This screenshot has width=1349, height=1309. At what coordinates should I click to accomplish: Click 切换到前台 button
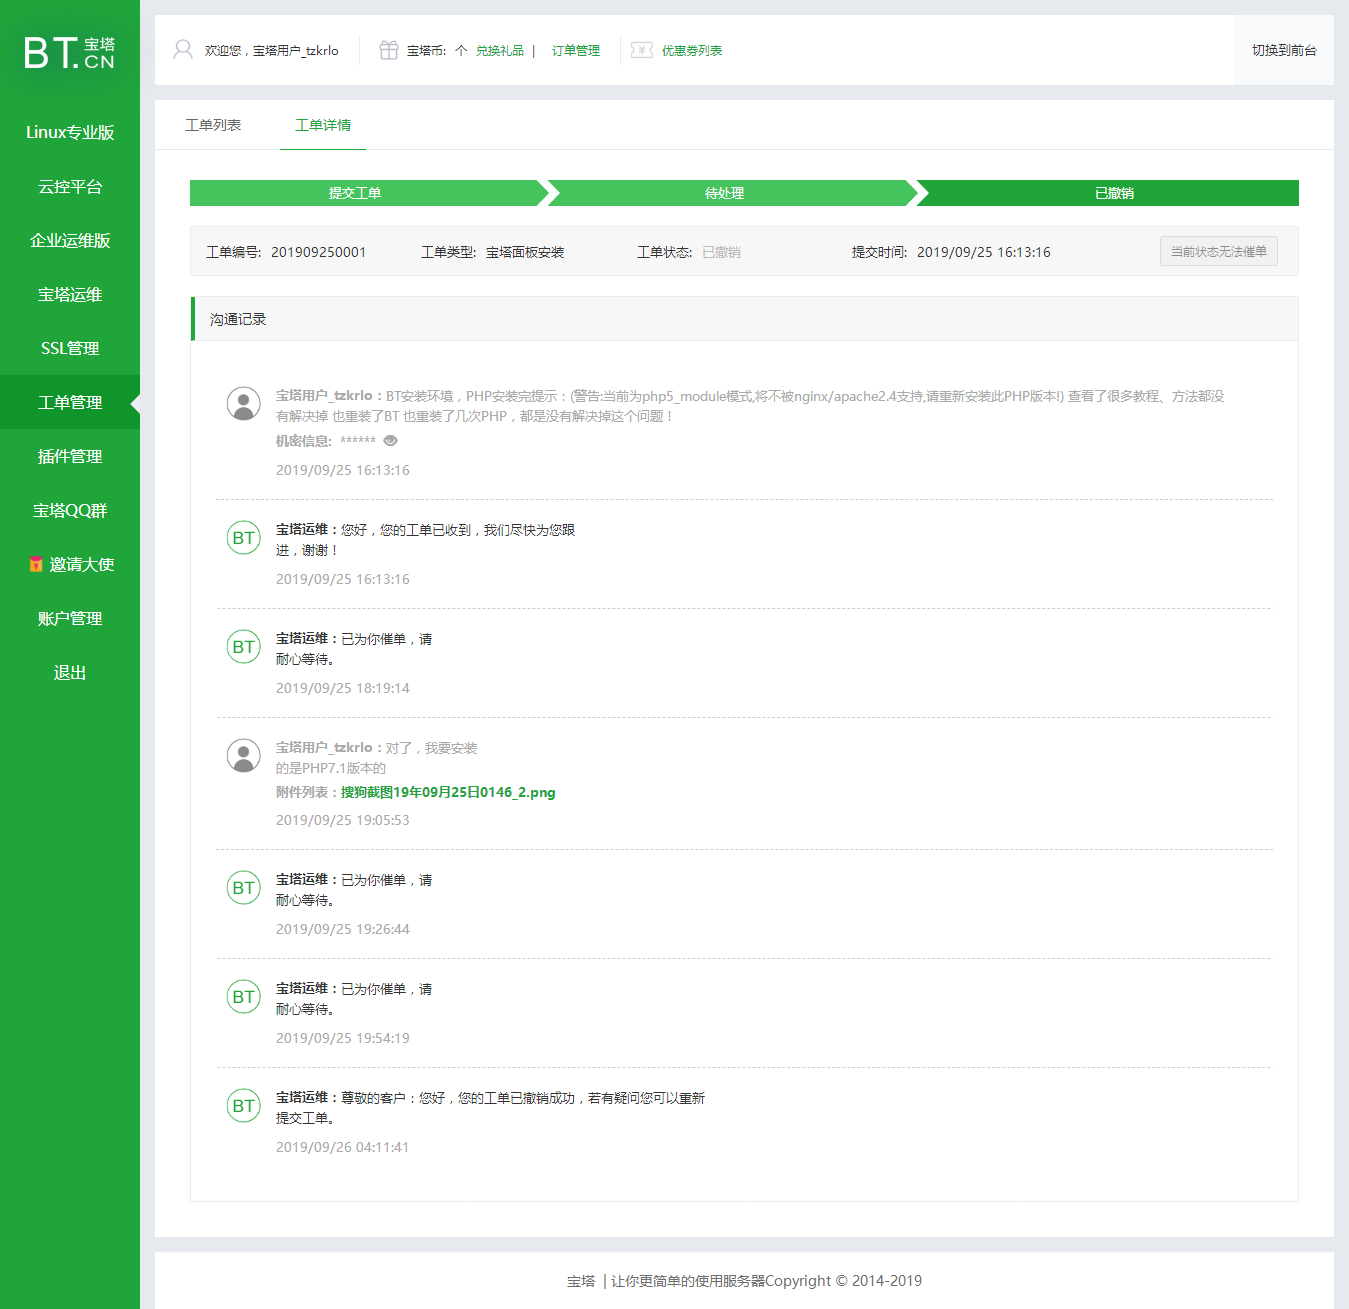pyautogui.click(x=1284, y=50)
